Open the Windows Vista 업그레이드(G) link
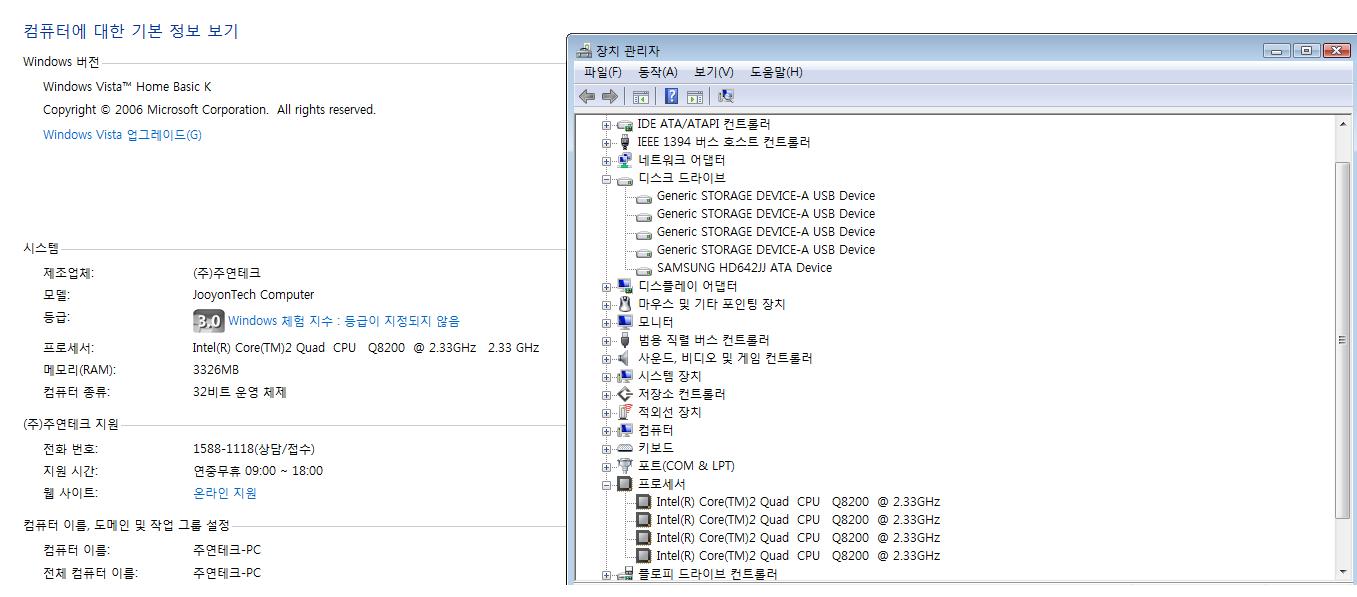Viewport: 1357px width, 597px height. [x=122, y=135]
